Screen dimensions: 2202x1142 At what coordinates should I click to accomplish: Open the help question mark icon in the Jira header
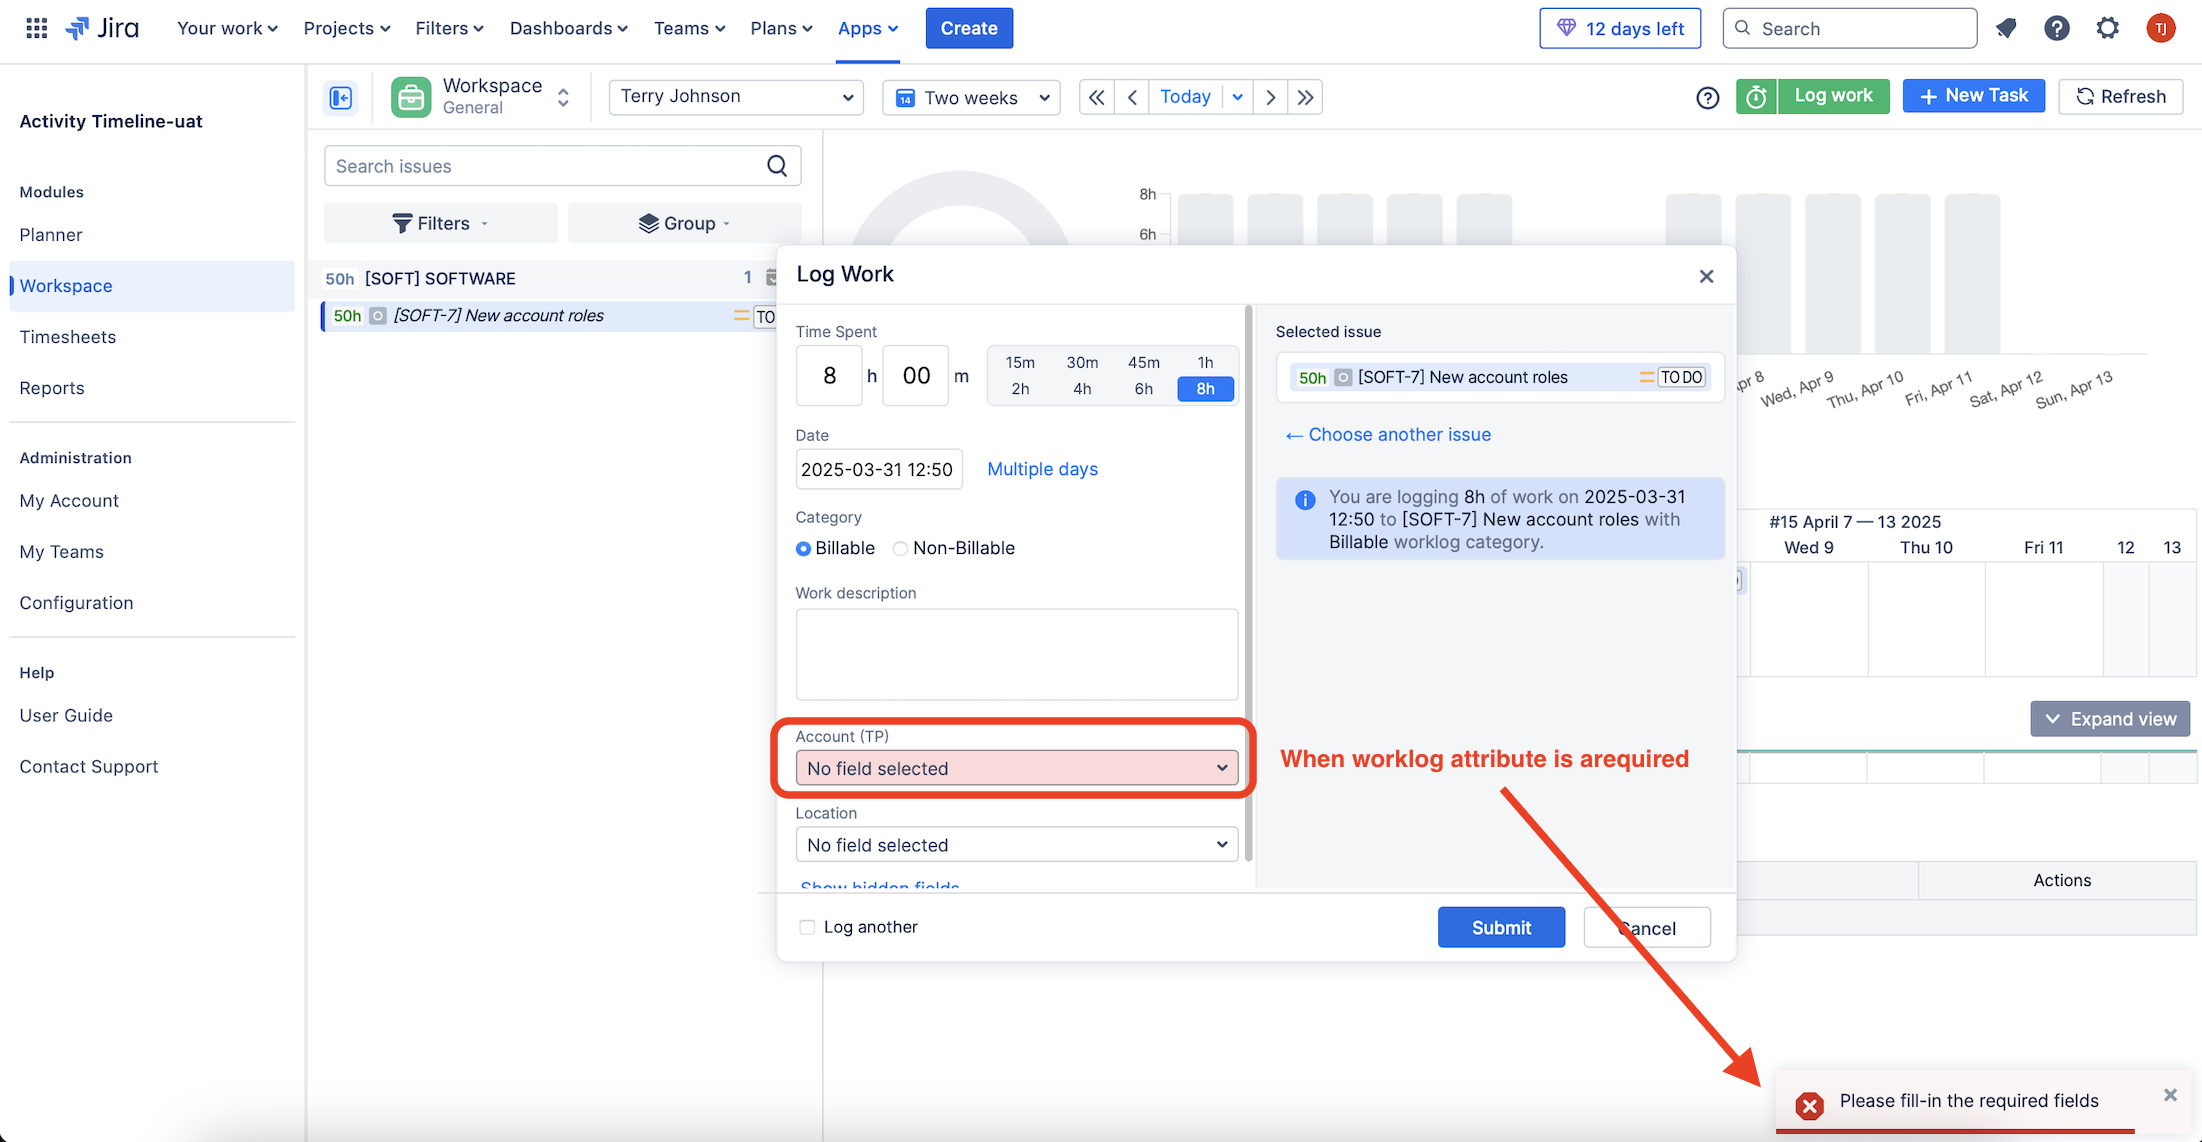coord(2056,28)
